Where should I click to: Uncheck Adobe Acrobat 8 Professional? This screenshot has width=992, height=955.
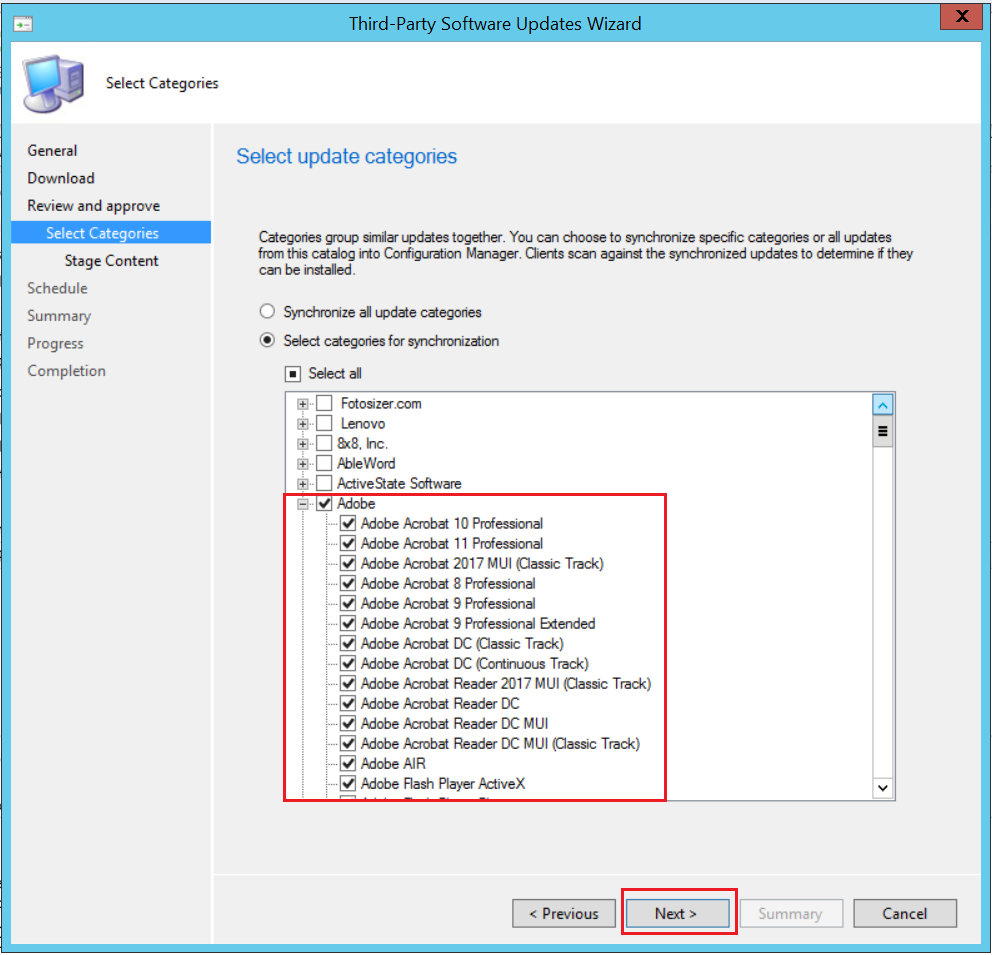coord(348,584)
